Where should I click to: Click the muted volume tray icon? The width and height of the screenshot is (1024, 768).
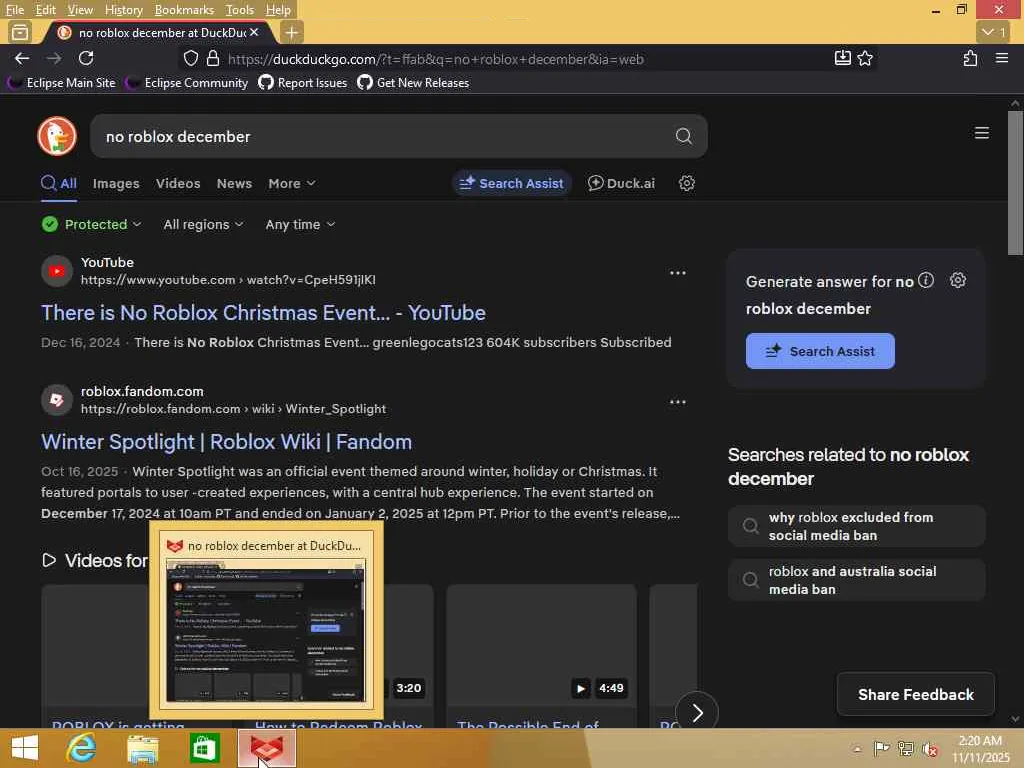pos(930,748)
